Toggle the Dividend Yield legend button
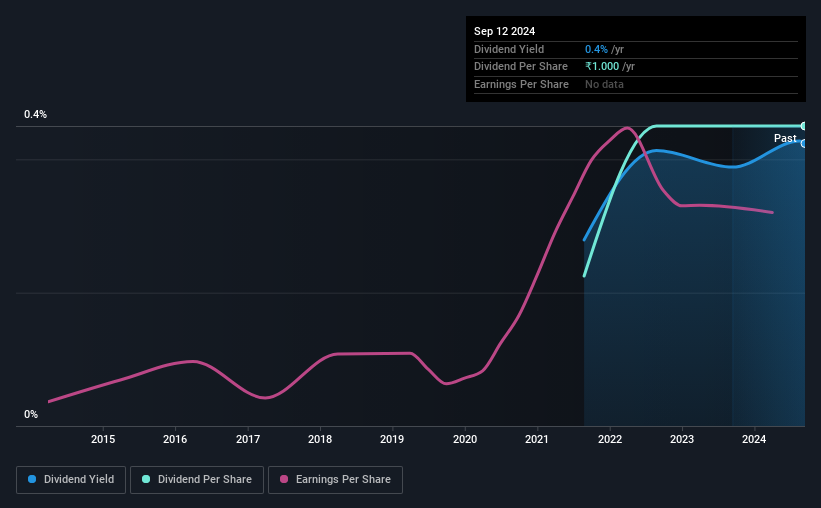This screenshot has width=821, height=508. tap(71, 480)
